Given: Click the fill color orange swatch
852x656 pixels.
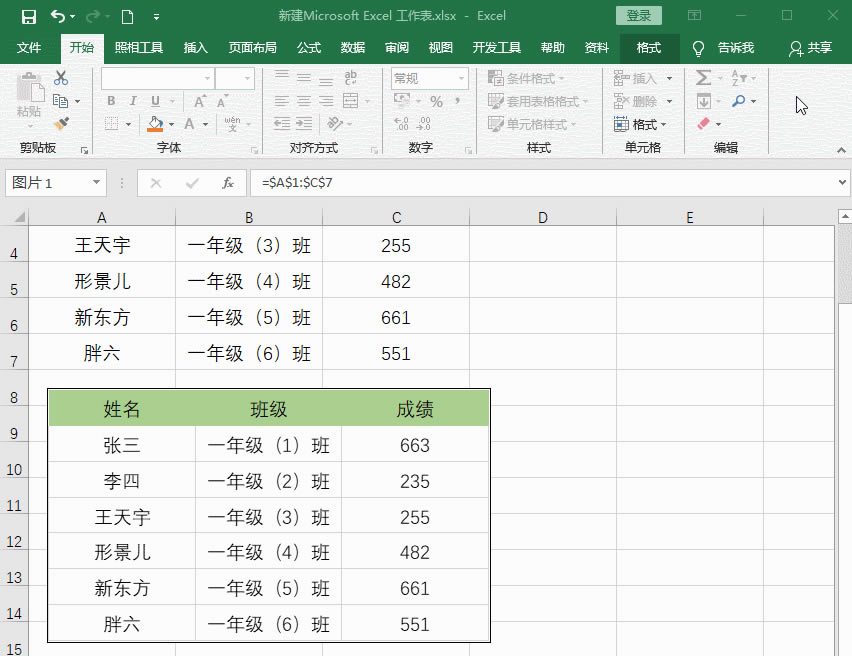Looking at the screenshot, I should tap(155, 124).
